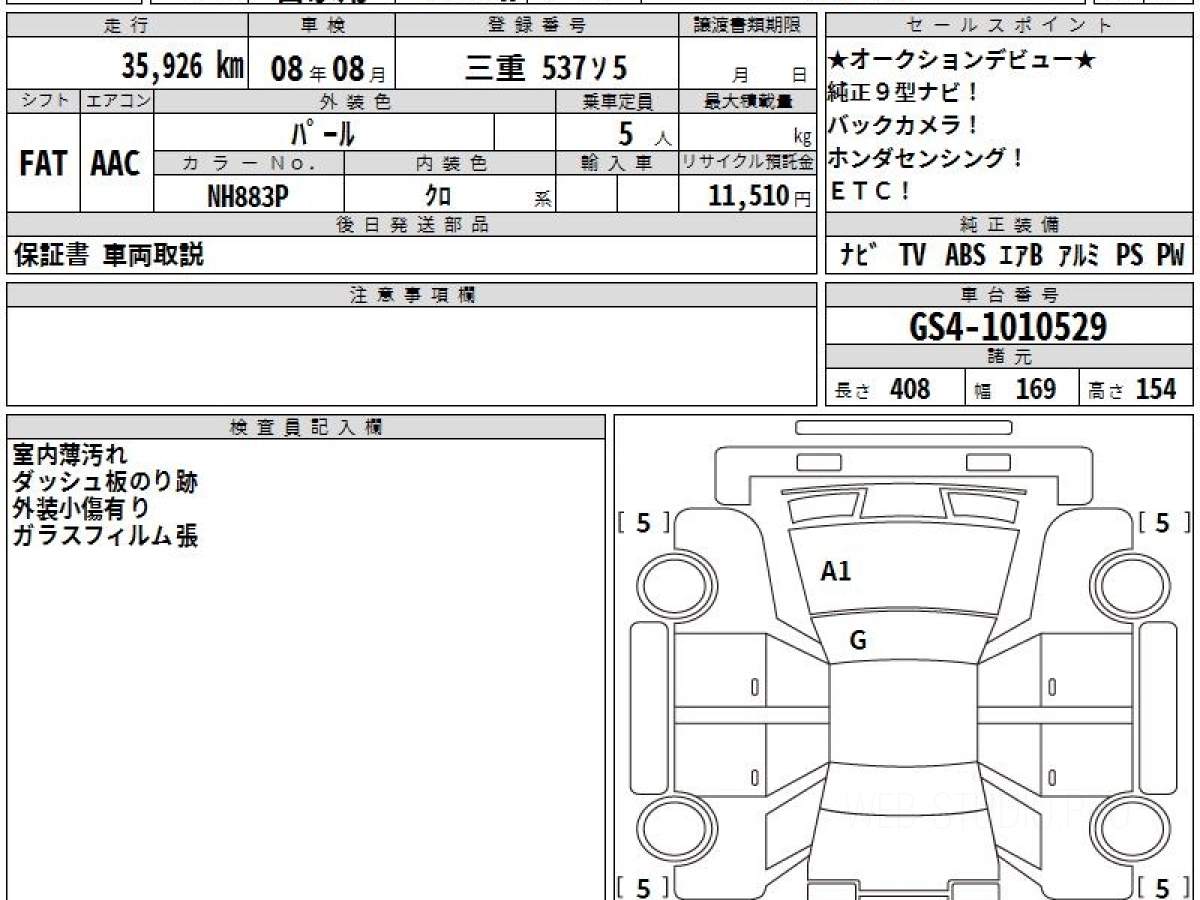Click the A1 damage mark on the hood
Screen dimensions: 1200x900
pyautogui.click(x=835, y=572)
